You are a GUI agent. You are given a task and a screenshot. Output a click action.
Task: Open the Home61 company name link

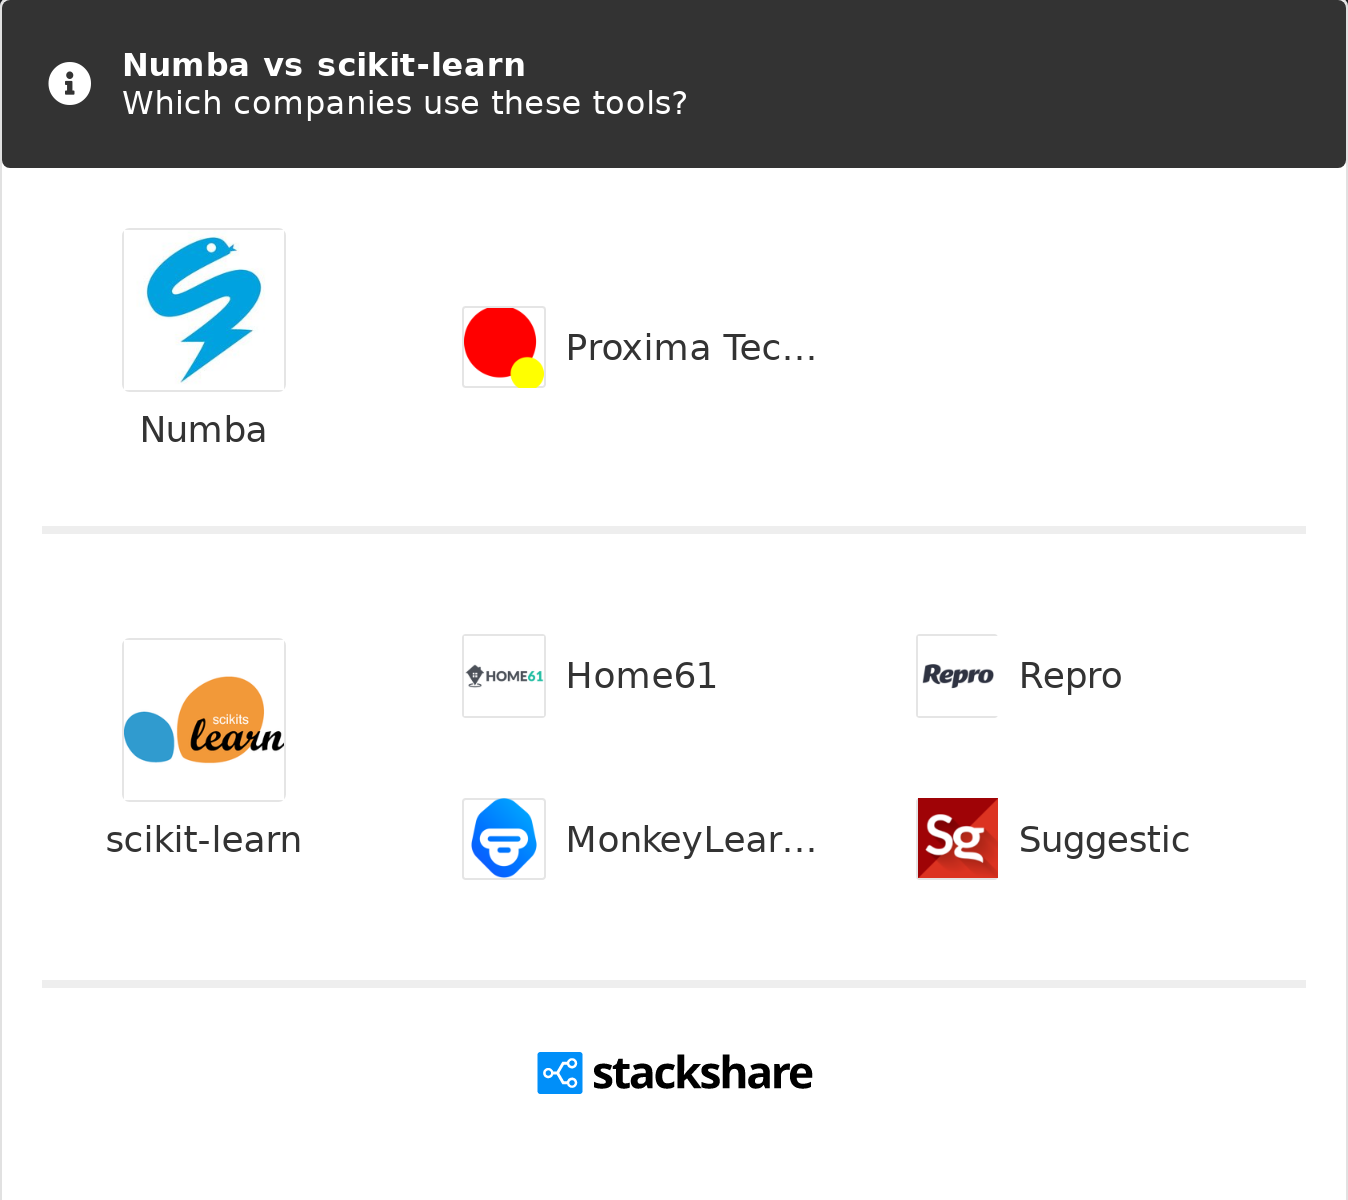click(x=641, y=676)
